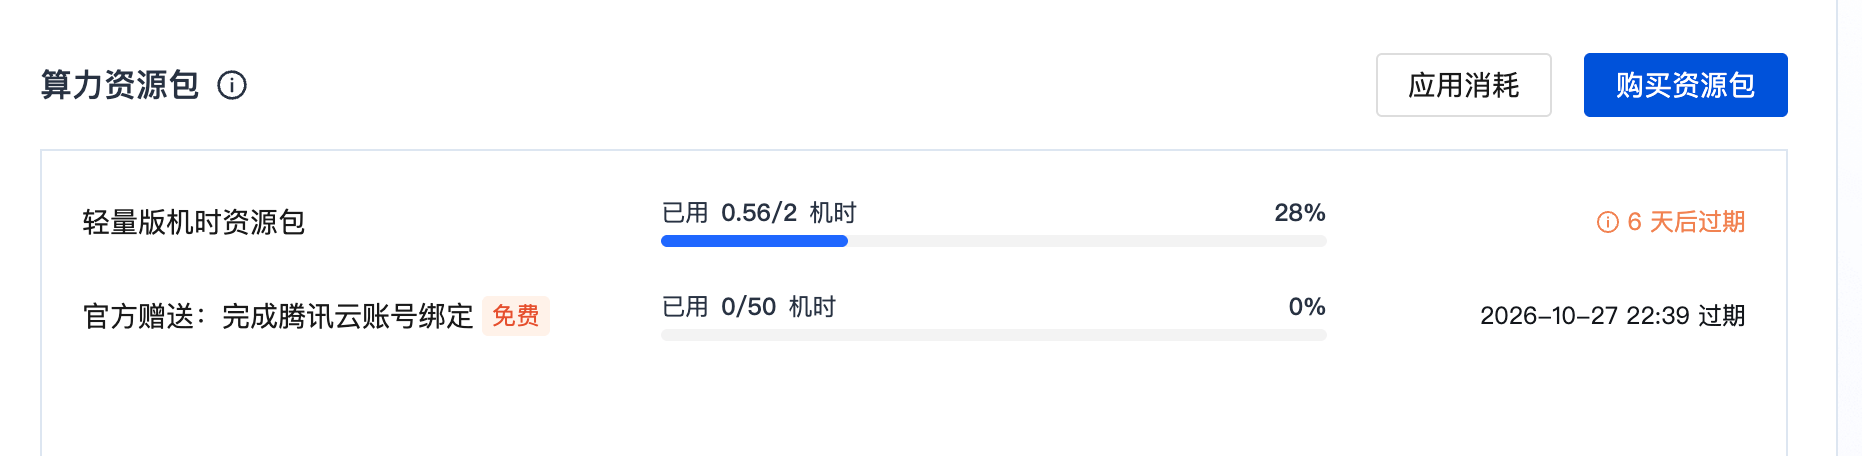Click the vertical divider at the right edge
1862x456 pixels.
click(x=1837, y=228)
